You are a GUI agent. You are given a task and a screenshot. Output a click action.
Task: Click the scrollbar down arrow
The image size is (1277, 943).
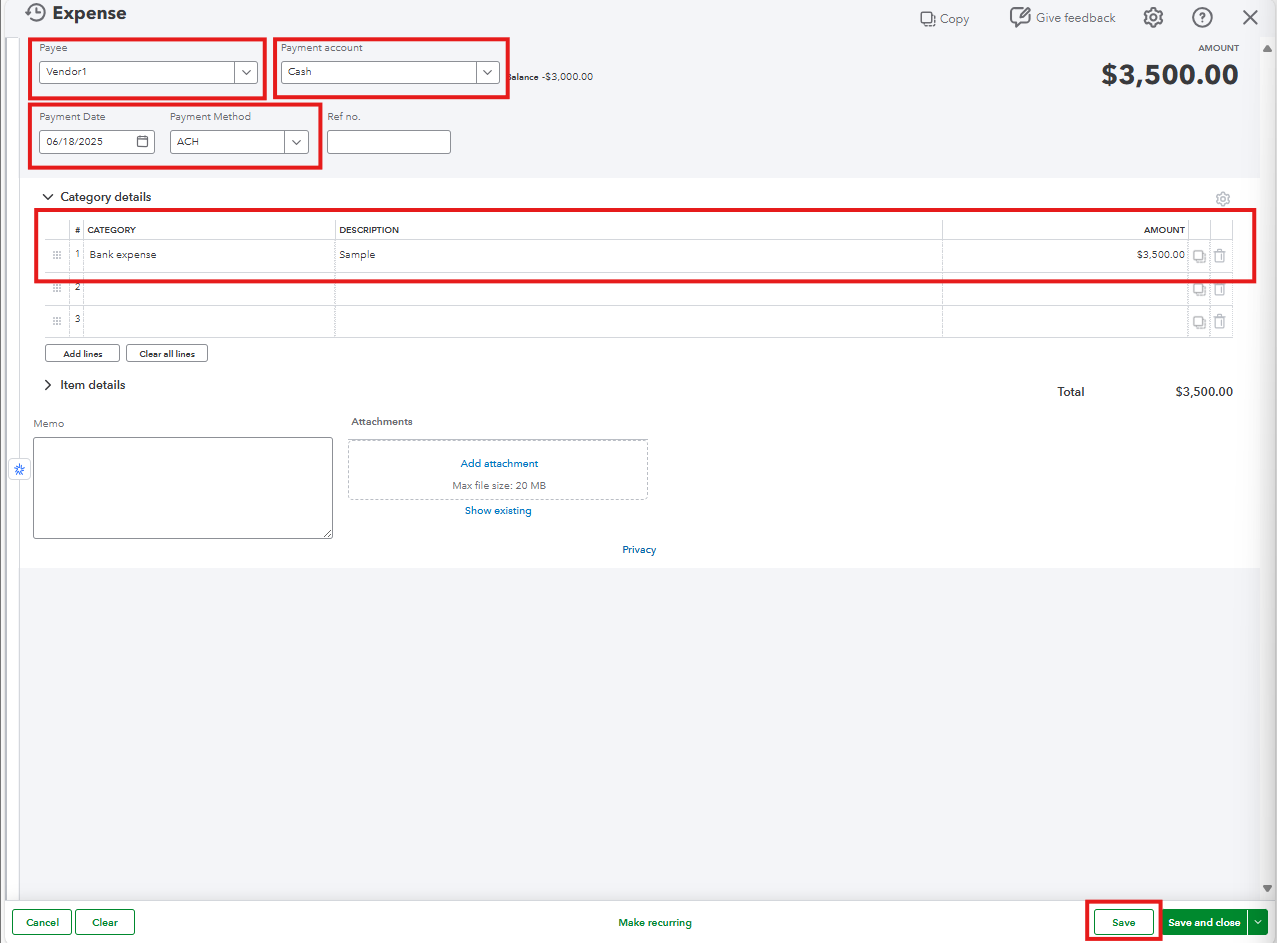(1268, 888)
